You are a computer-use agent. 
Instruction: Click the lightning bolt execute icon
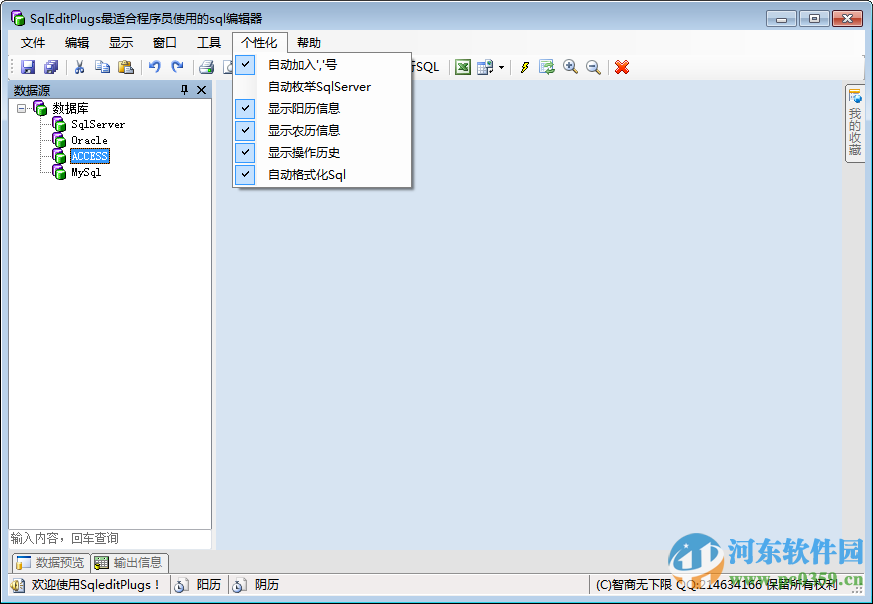pyautogui.click(x=524, y=67)
